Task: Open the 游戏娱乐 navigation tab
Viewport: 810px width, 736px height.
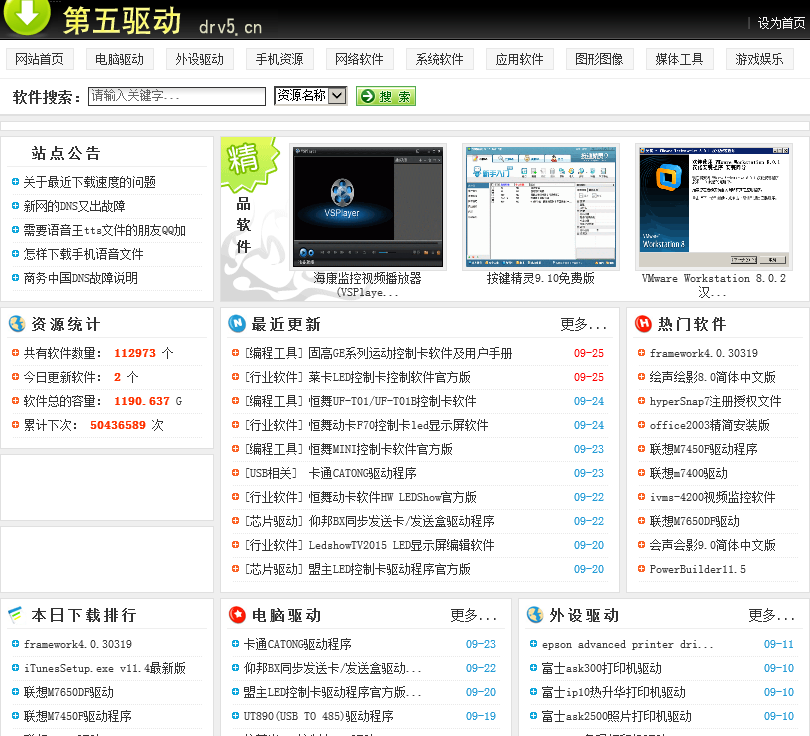Action: point(760,59)
